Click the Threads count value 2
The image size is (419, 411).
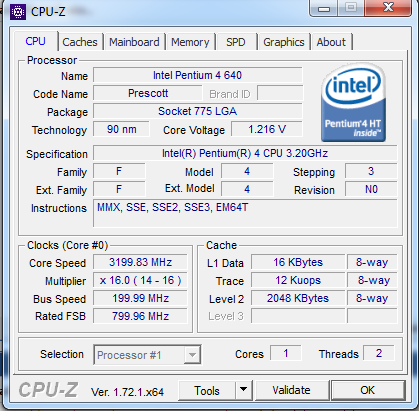pyautogui.click(x=379, y=353)
